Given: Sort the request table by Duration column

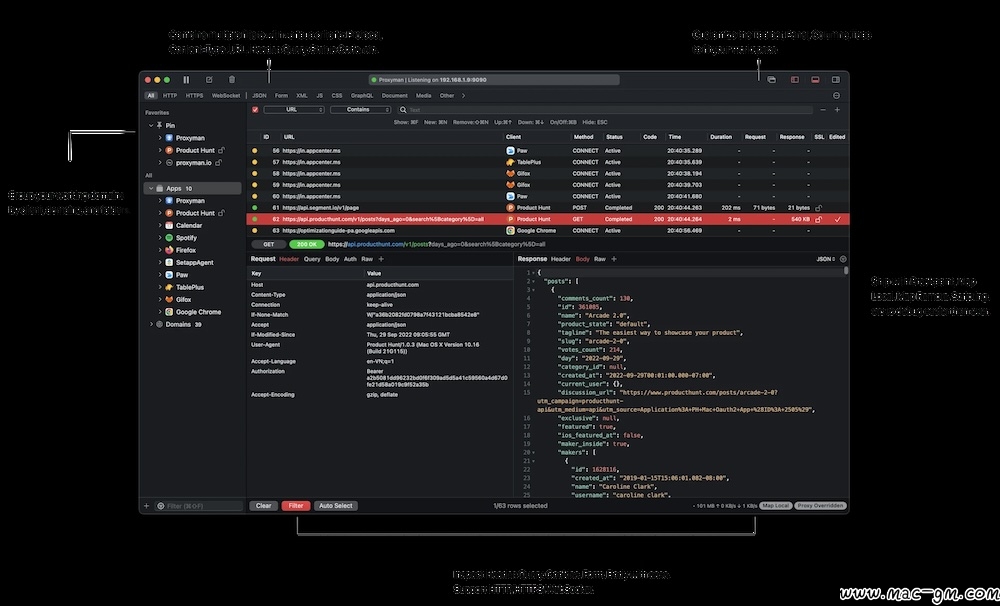Looking at the screenshot, I should [721, 137].
